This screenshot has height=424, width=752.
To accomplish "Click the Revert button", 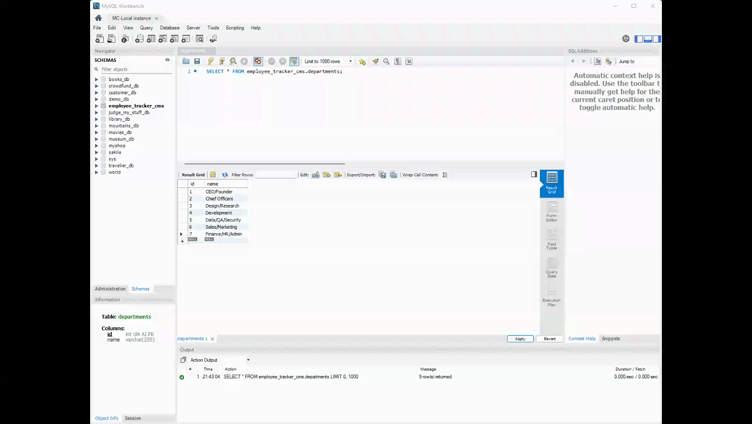I will (x=550, y=339).
